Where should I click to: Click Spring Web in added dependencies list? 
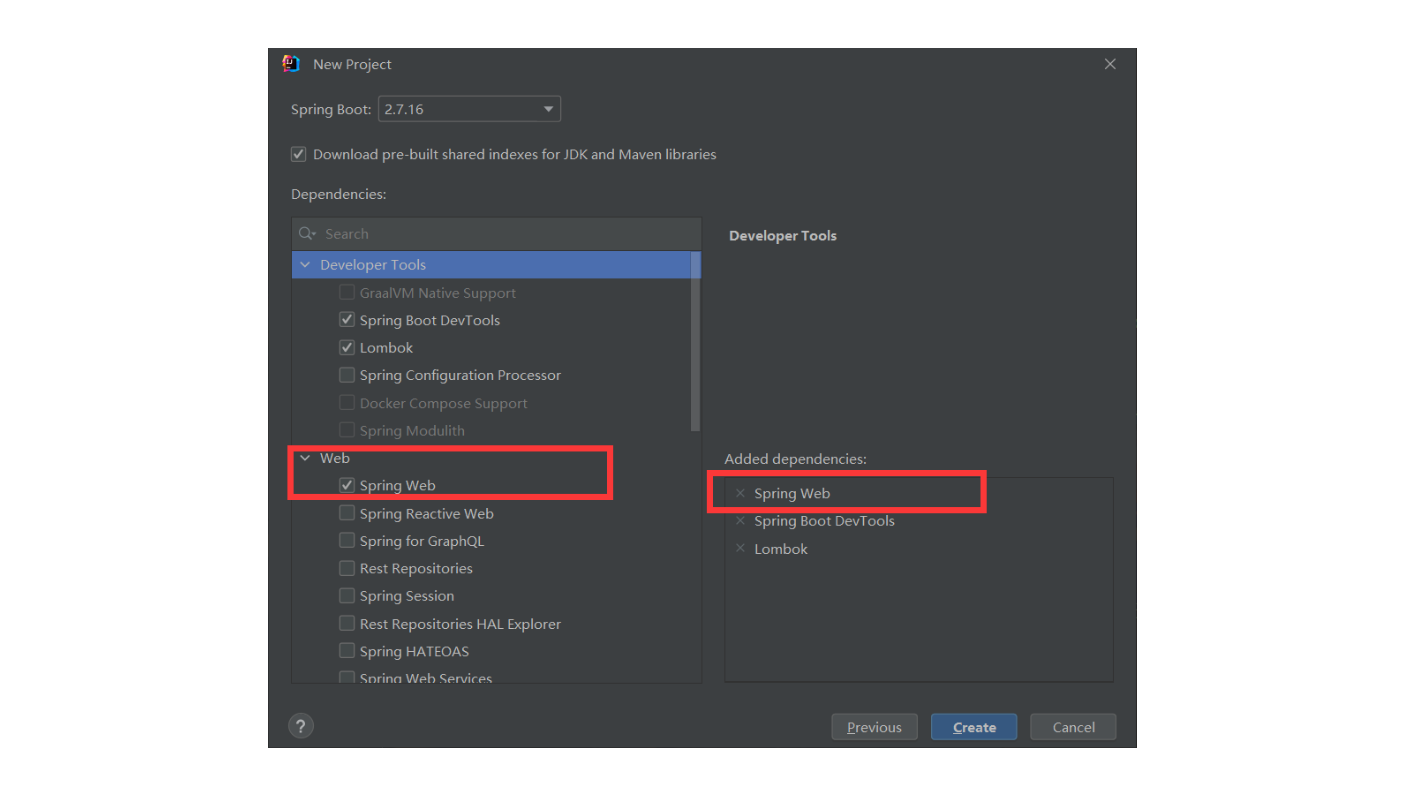tap(792, 493)
